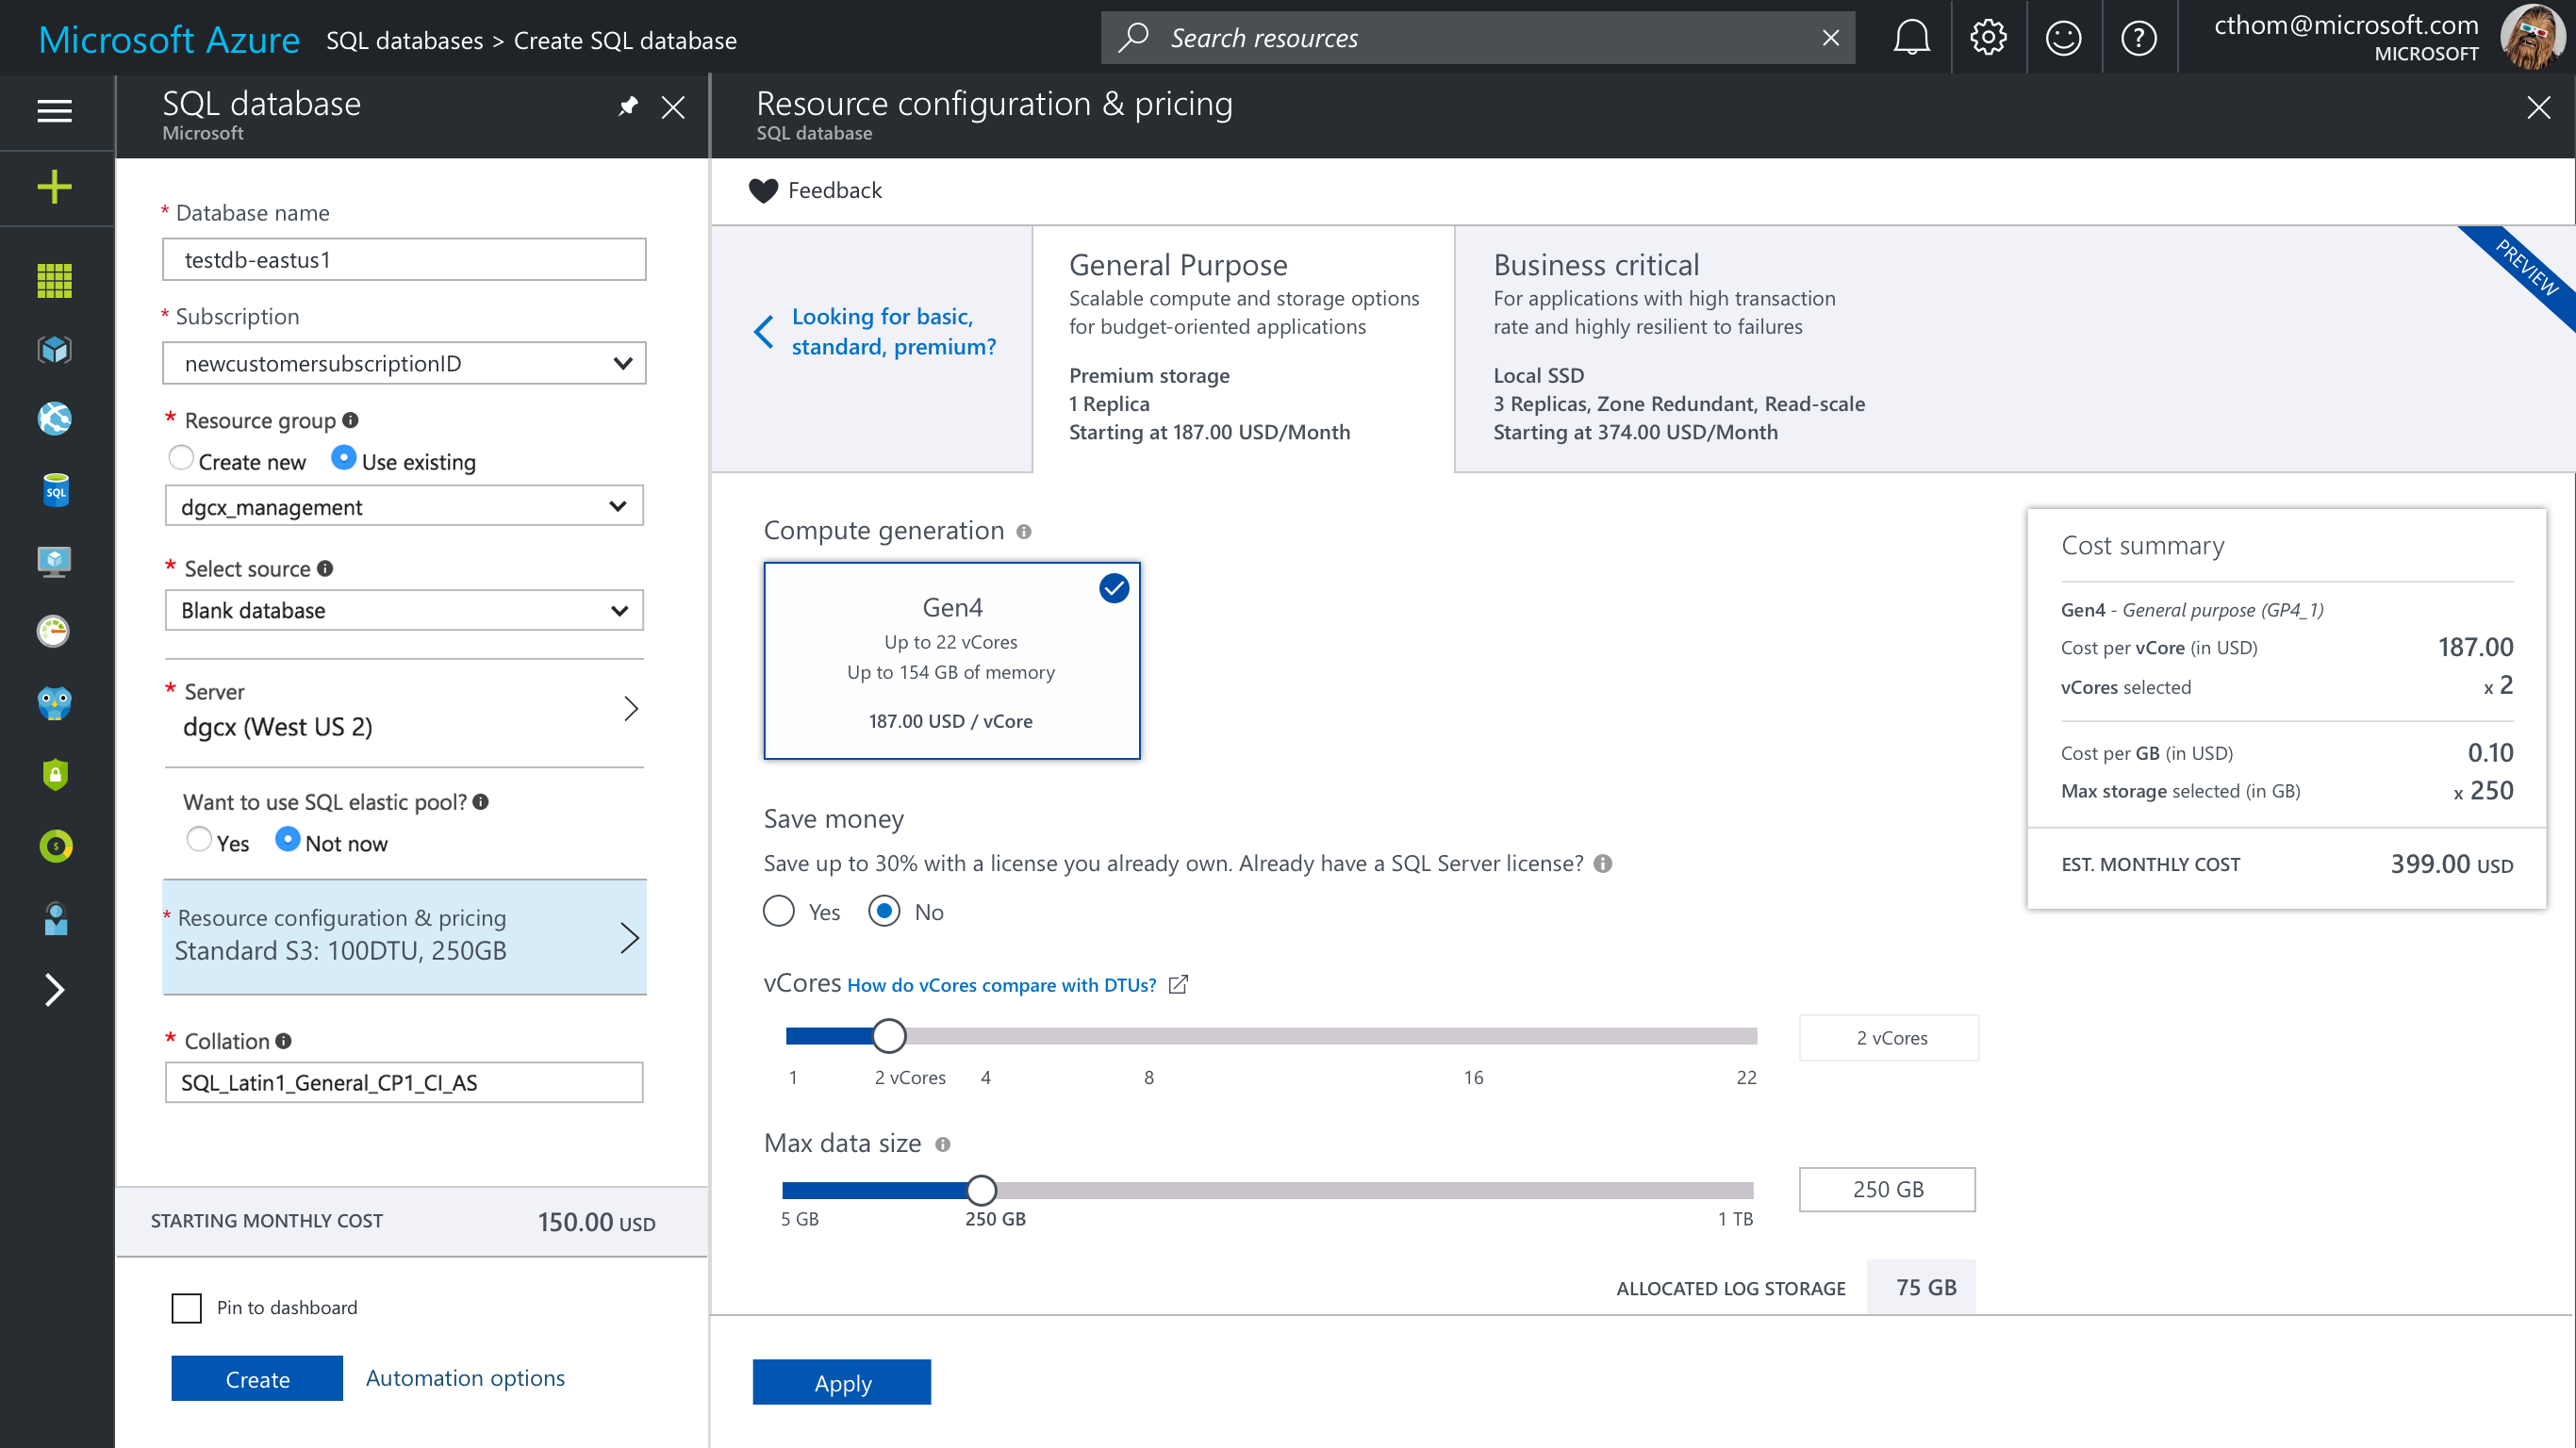2576x1448 pixels.
Task: Click the 16 mark on vCores slider
Action: pos(1473,1077)
